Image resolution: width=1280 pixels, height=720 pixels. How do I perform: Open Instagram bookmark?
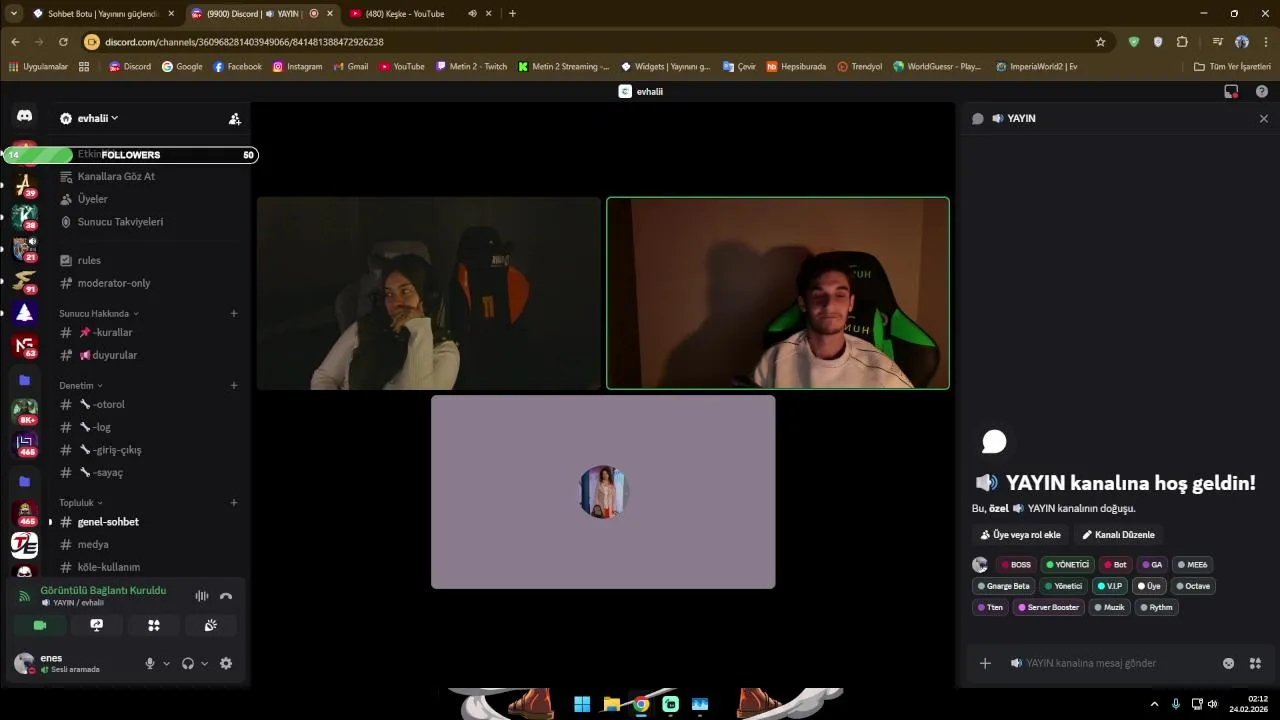click(x=297, y=67)
